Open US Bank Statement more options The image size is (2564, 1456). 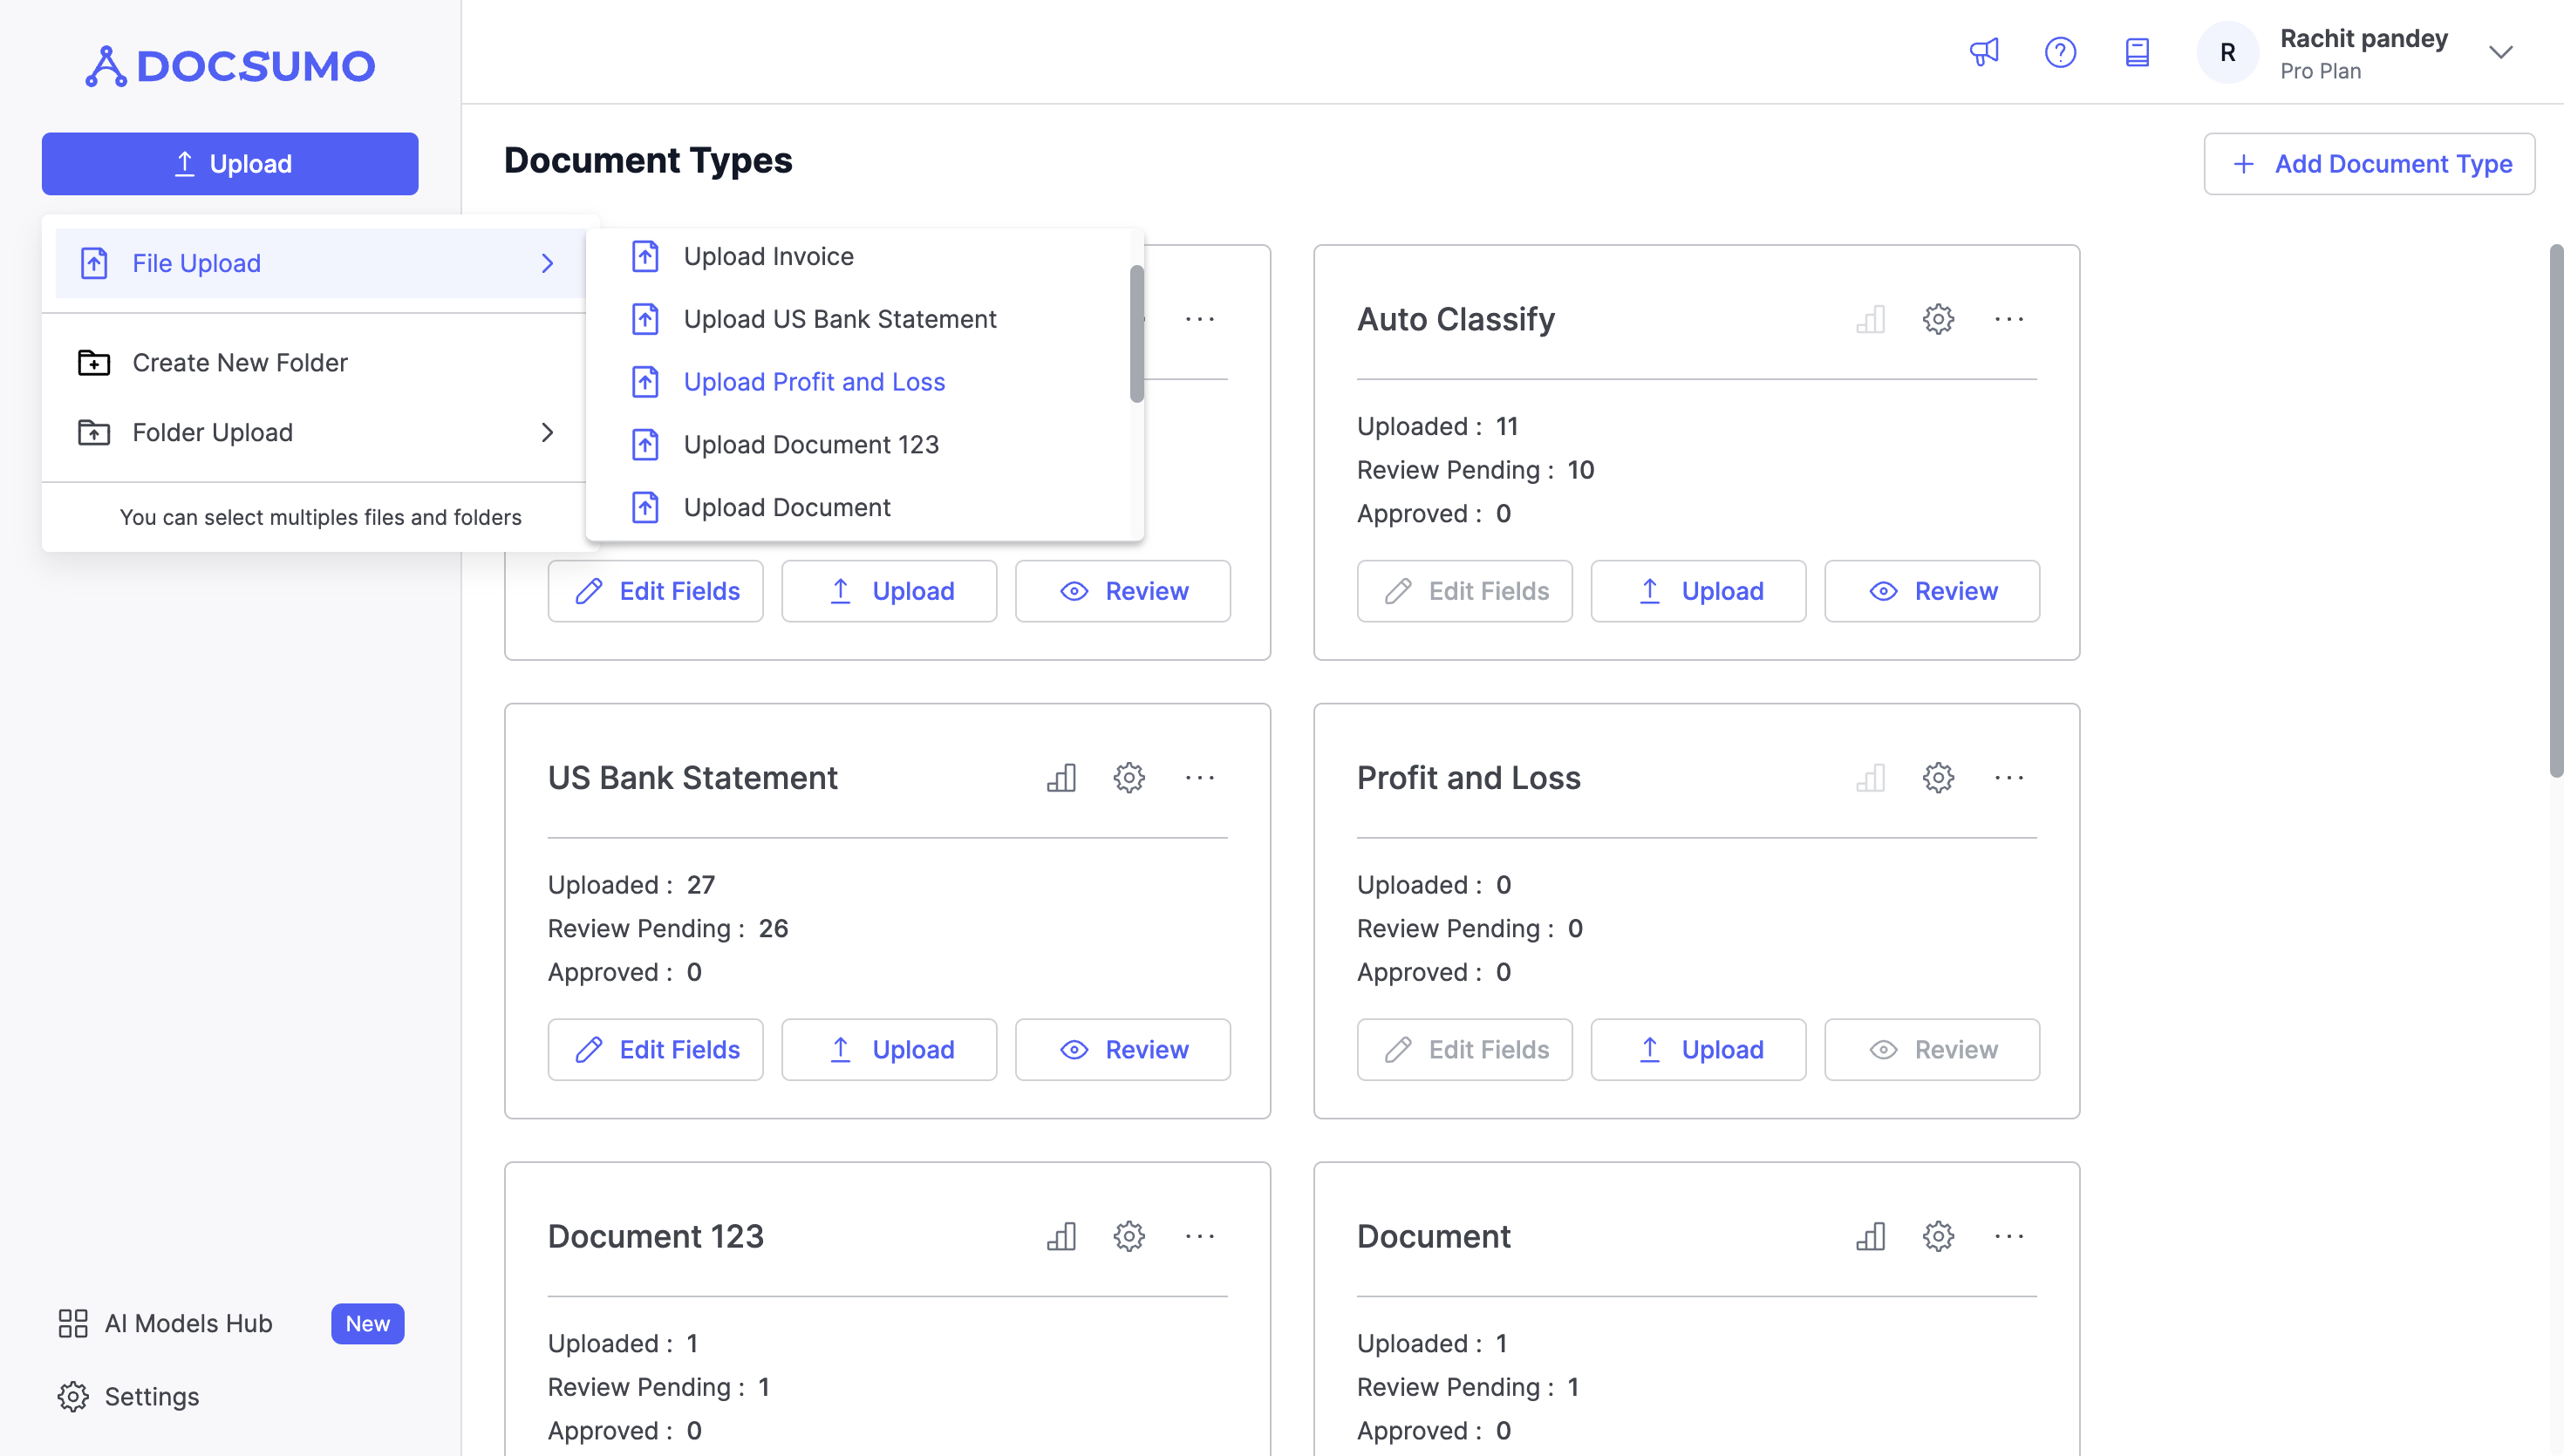[1200, 778]
